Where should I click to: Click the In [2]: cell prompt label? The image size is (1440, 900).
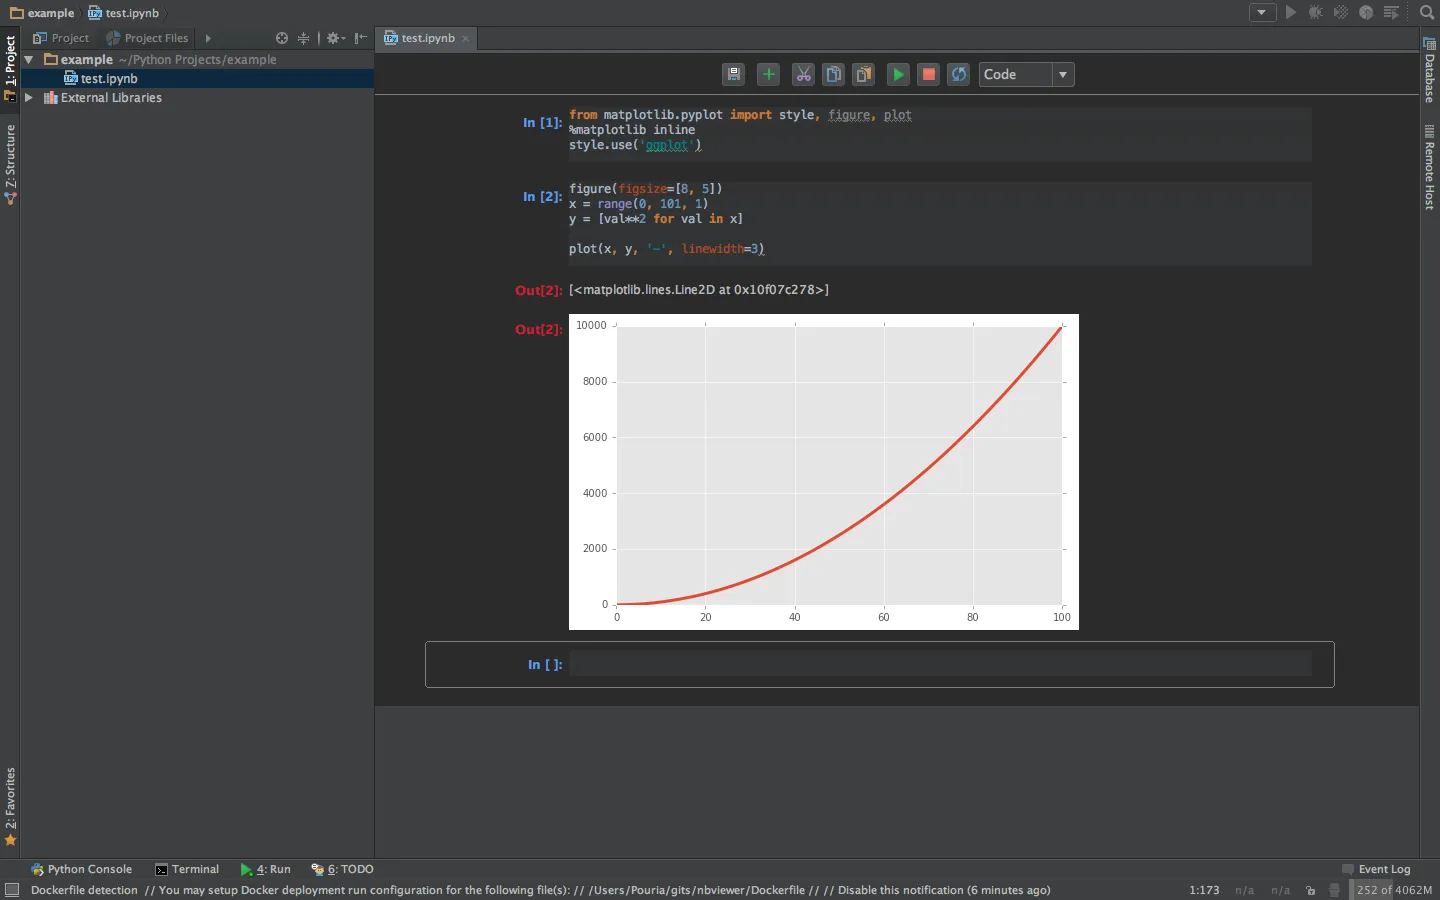(x=542, y=197)
